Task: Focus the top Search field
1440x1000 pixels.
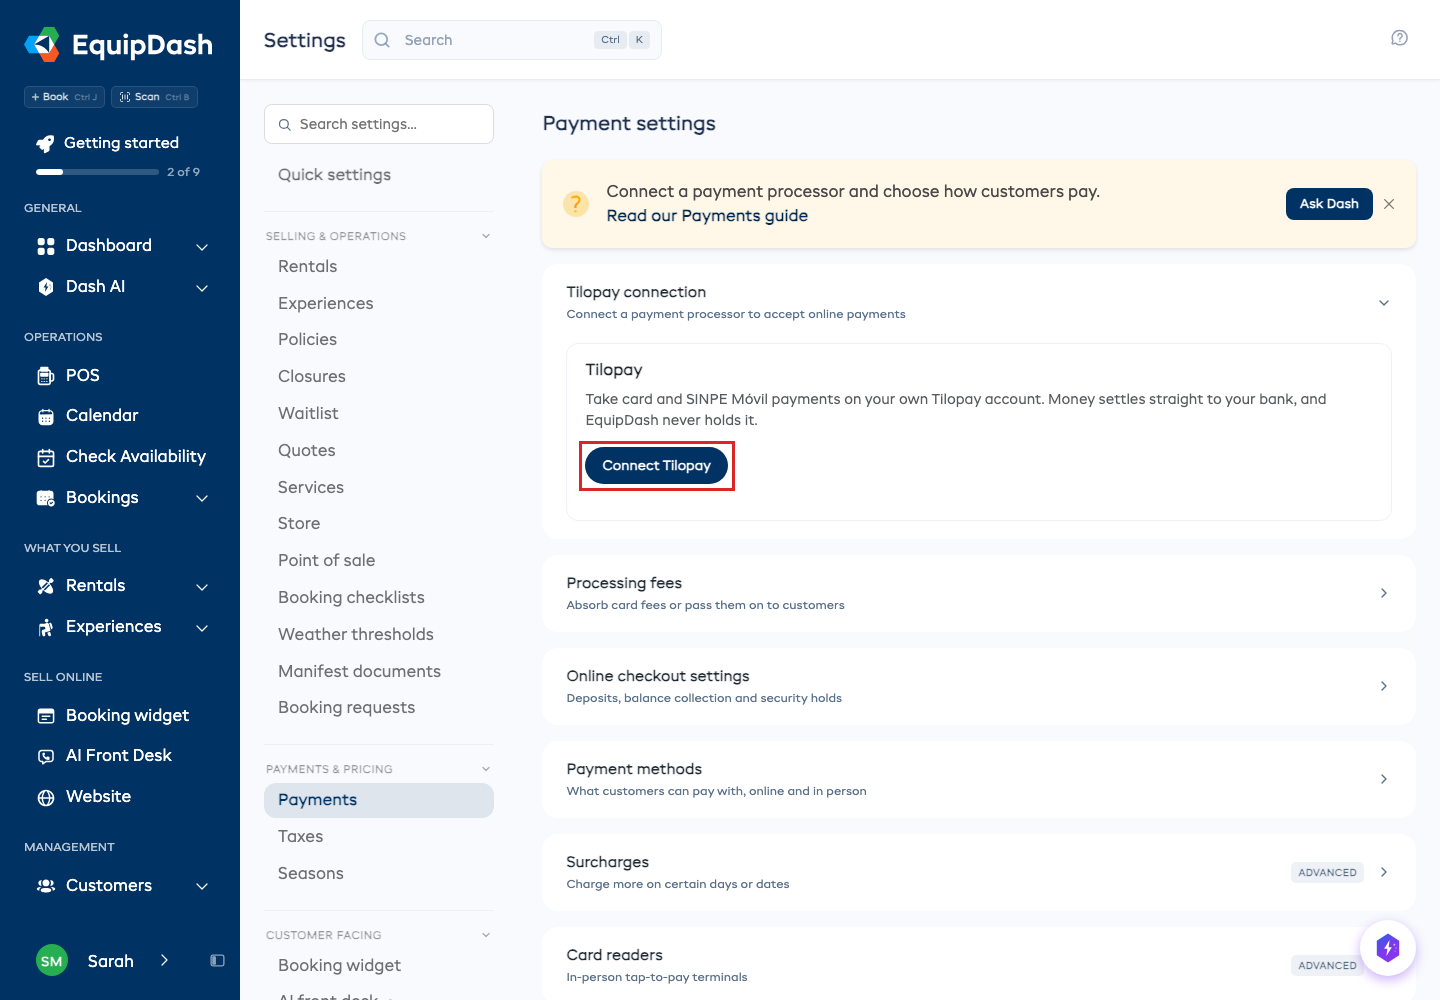Action: pos(512,40)
